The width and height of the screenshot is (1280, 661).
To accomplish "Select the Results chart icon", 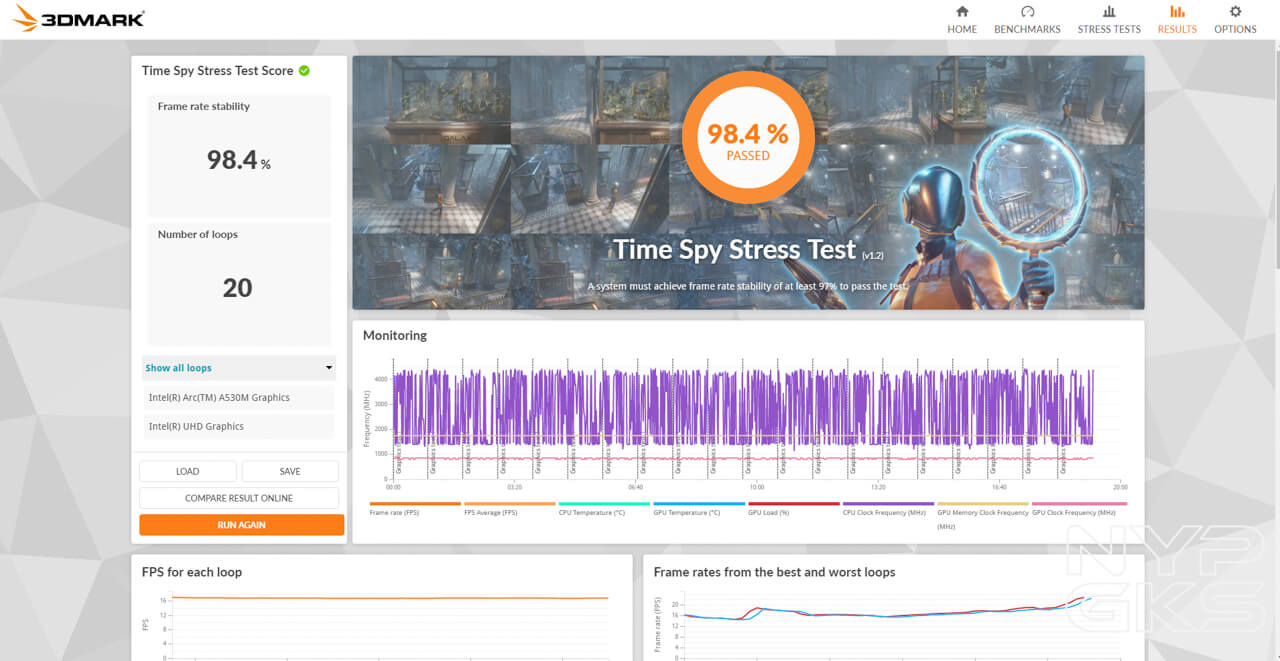I will coord(1177,12).
